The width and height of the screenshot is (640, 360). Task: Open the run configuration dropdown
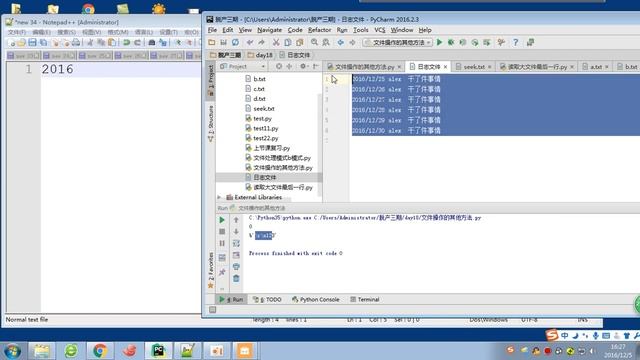click(397, 42)
